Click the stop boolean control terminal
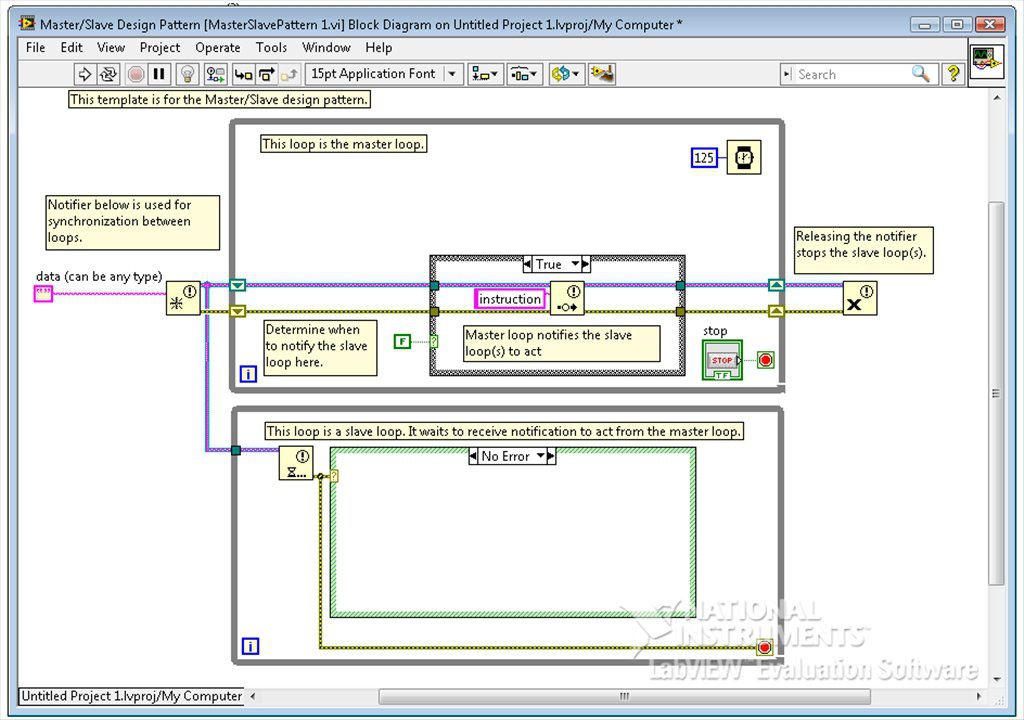Viewport: 1024px width, 720px height. [722, 360]
